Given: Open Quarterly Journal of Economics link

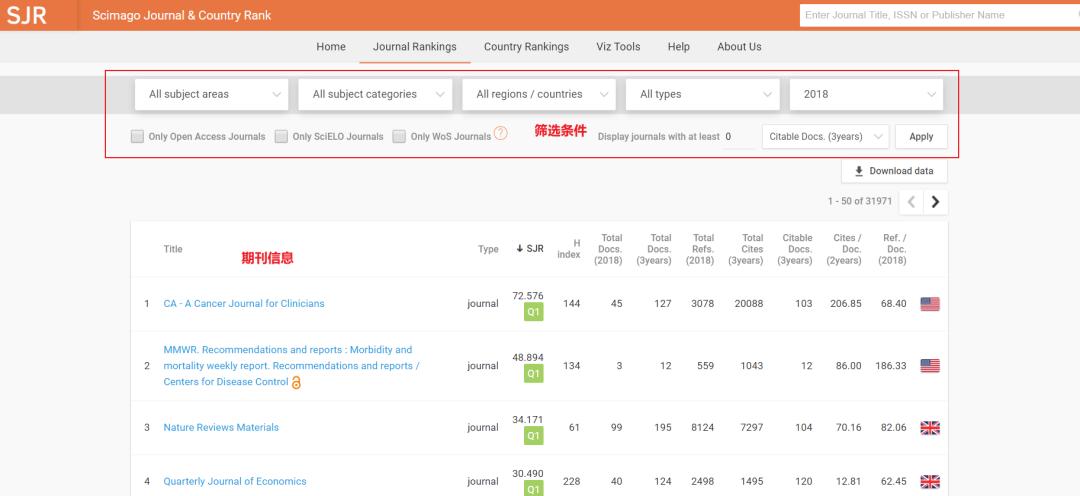Looking at the screenshot, I should (x=235, y=482).
